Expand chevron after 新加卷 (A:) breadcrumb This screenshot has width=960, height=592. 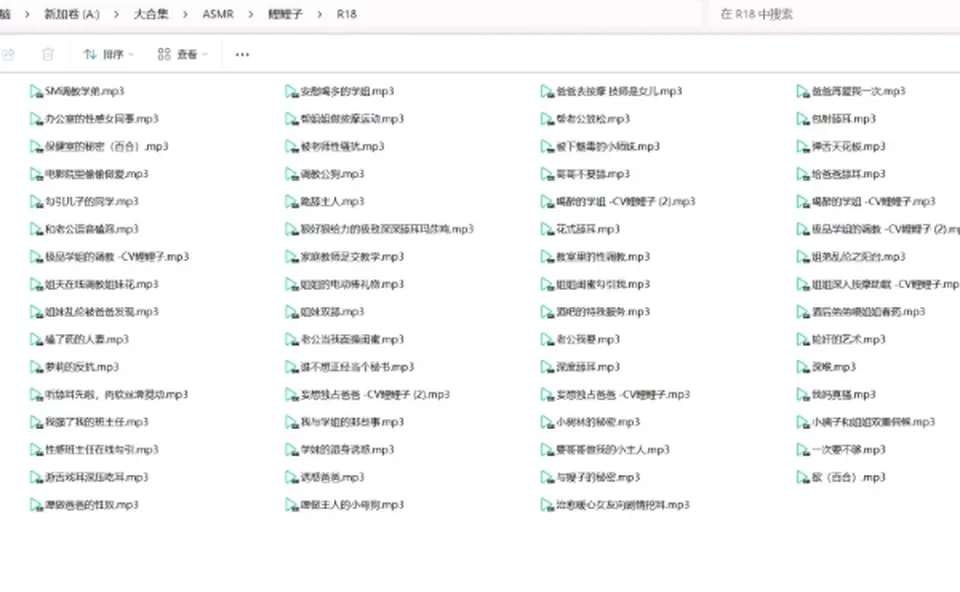(x=116, y=14)
